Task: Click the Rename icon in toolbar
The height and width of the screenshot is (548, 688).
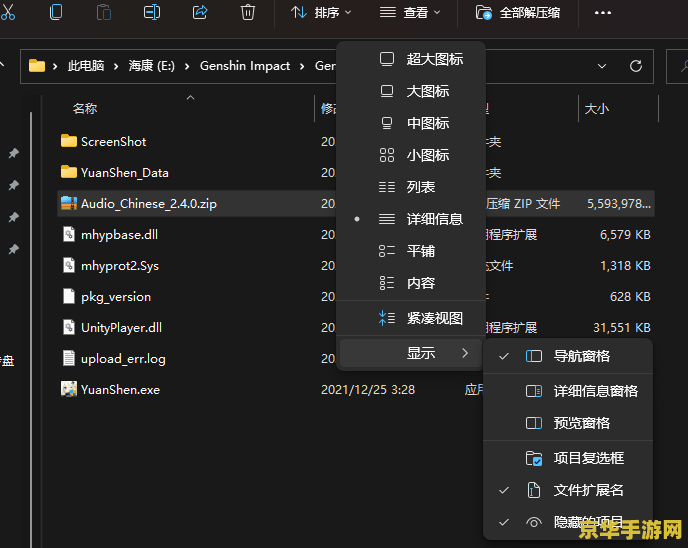Action: 152,12
